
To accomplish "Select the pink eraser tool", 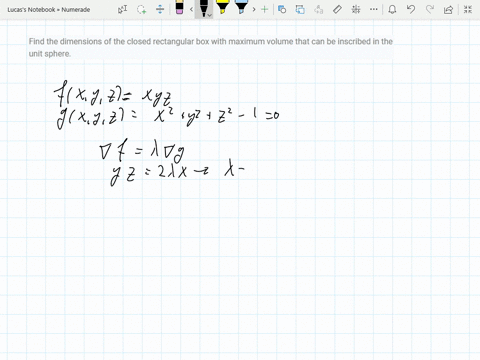I will coord(179,7).
